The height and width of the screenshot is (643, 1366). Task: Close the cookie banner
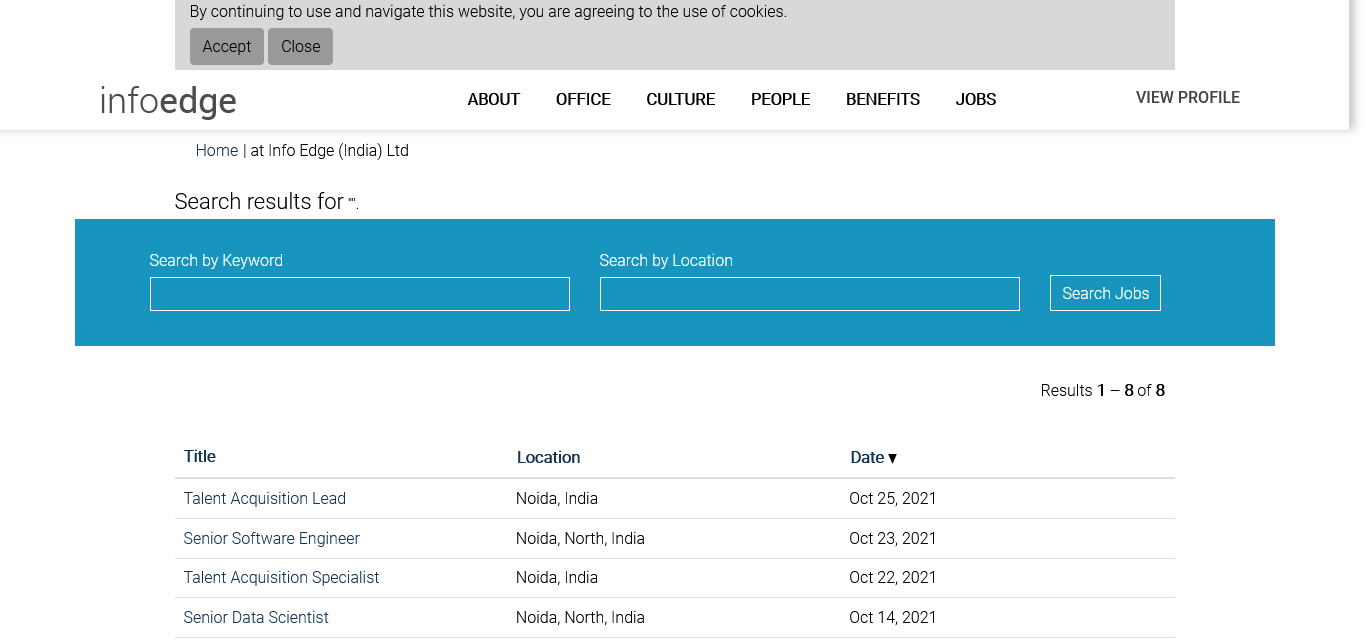coord(300,47)
